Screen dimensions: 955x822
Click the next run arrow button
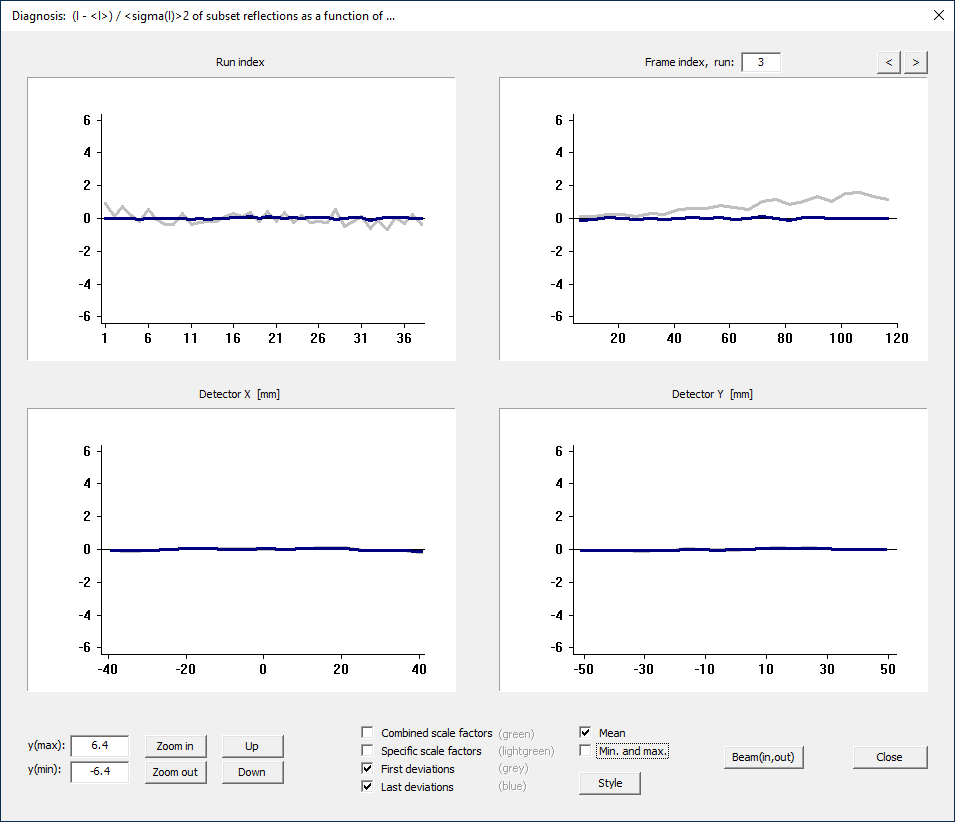[x=915, y=62]
